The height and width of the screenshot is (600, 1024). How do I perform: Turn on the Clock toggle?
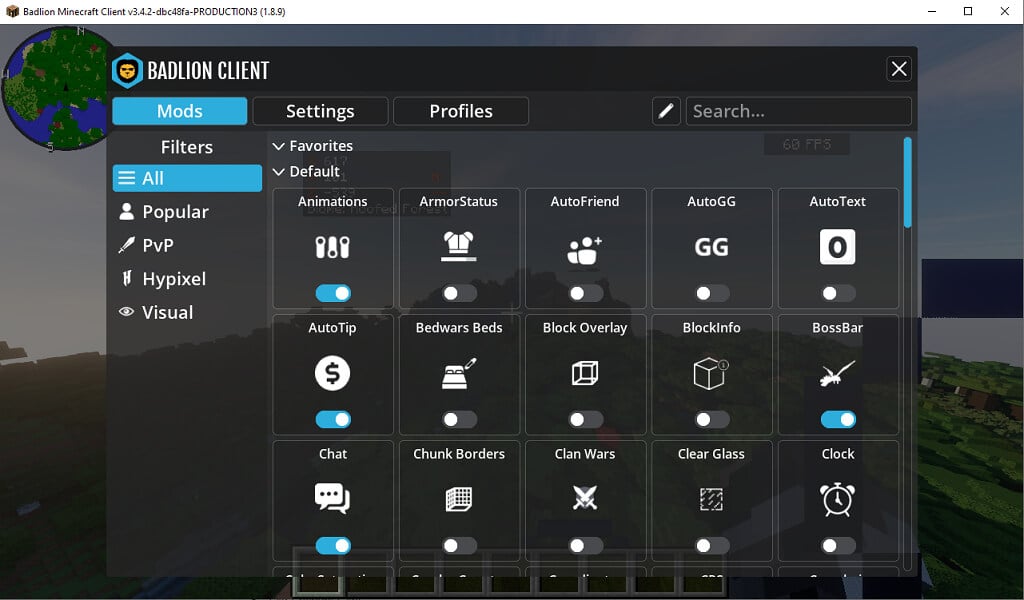coord(838,545)
